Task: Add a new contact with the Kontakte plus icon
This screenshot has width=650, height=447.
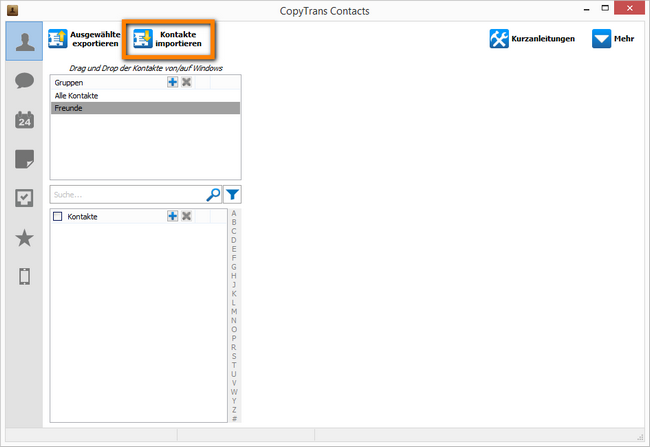Action: pyautogui.click(x=172, y=216)
